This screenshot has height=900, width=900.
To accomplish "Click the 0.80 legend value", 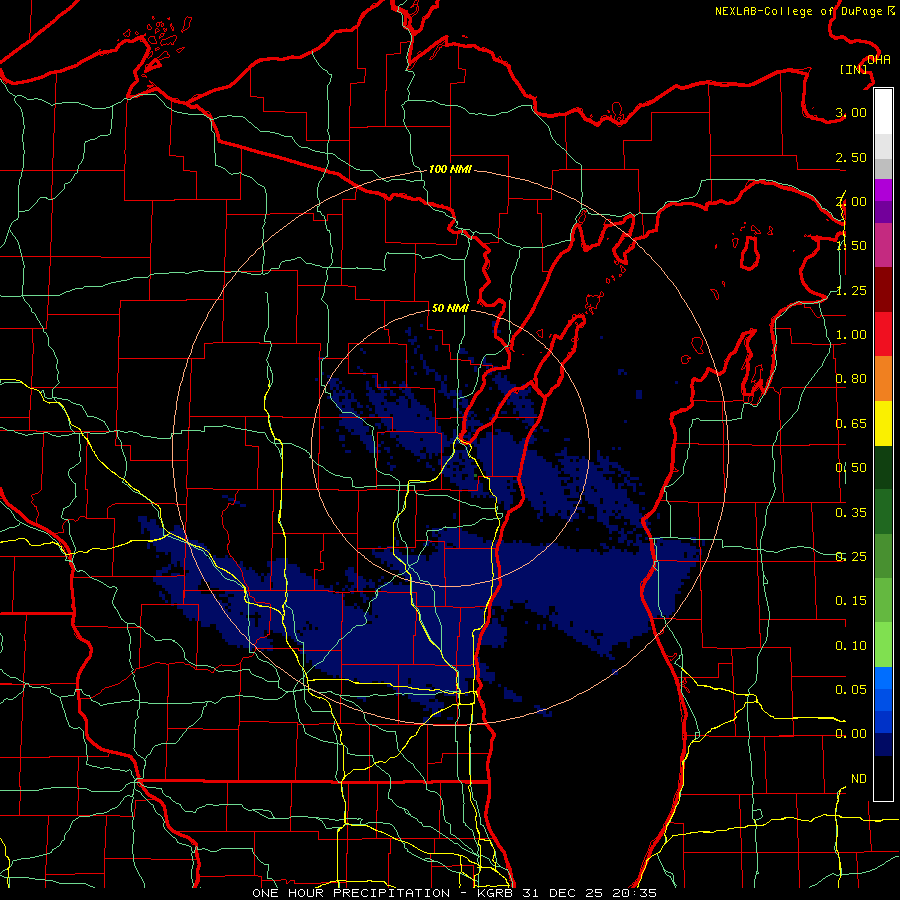I will tap(851, 379).
